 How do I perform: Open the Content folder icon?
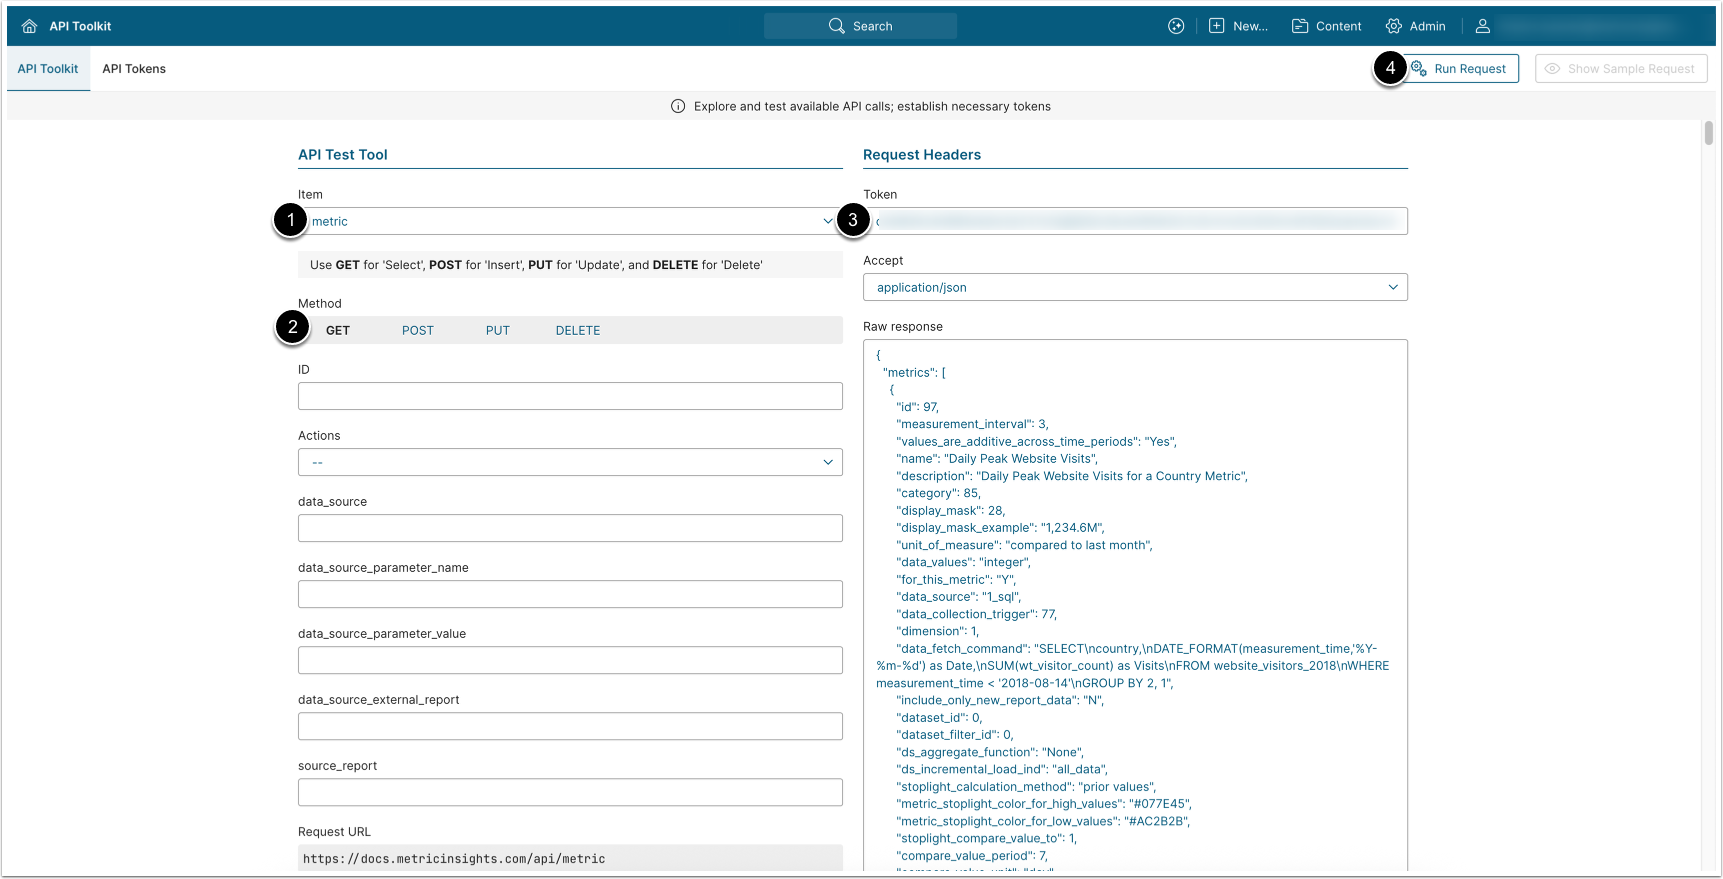pyautogui.click(x=1300, y=26)
